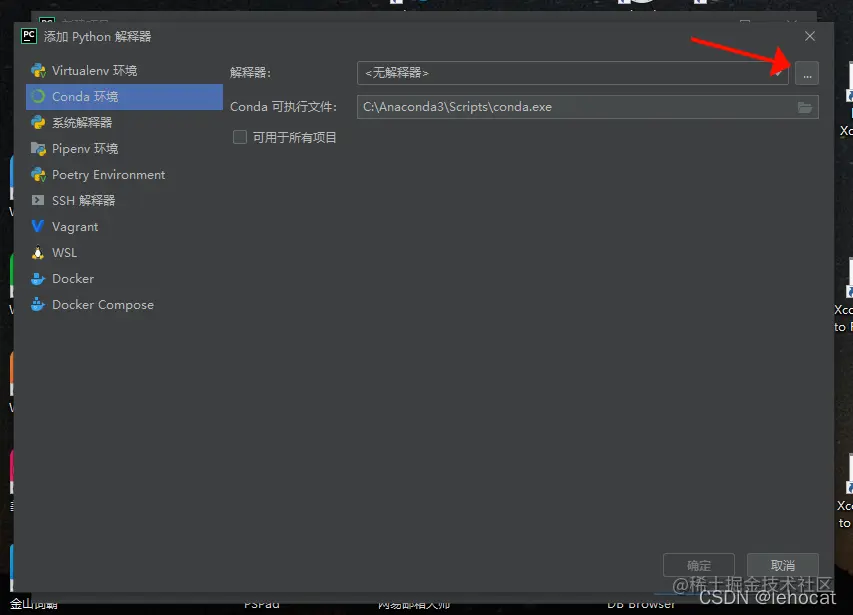This screenshot has height=615, width=853.
Task: Select Docker Compose interpreter type
Action: point(124,305)
